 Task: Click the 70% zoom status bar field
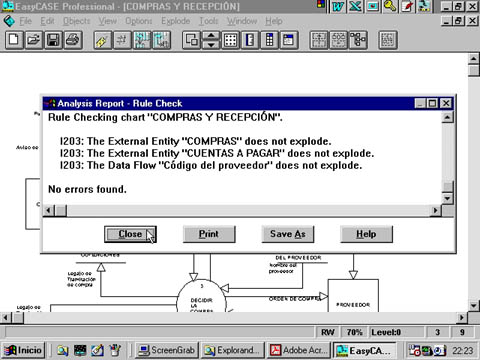[x=354, y=332]
